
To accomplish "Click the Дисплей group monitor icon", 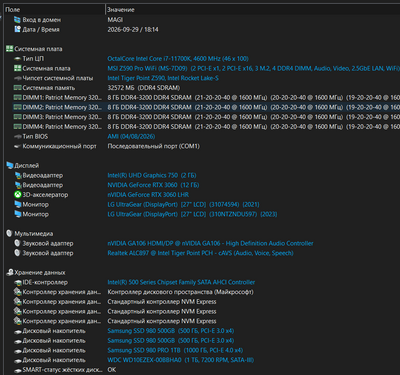I will tap(10, 165).
